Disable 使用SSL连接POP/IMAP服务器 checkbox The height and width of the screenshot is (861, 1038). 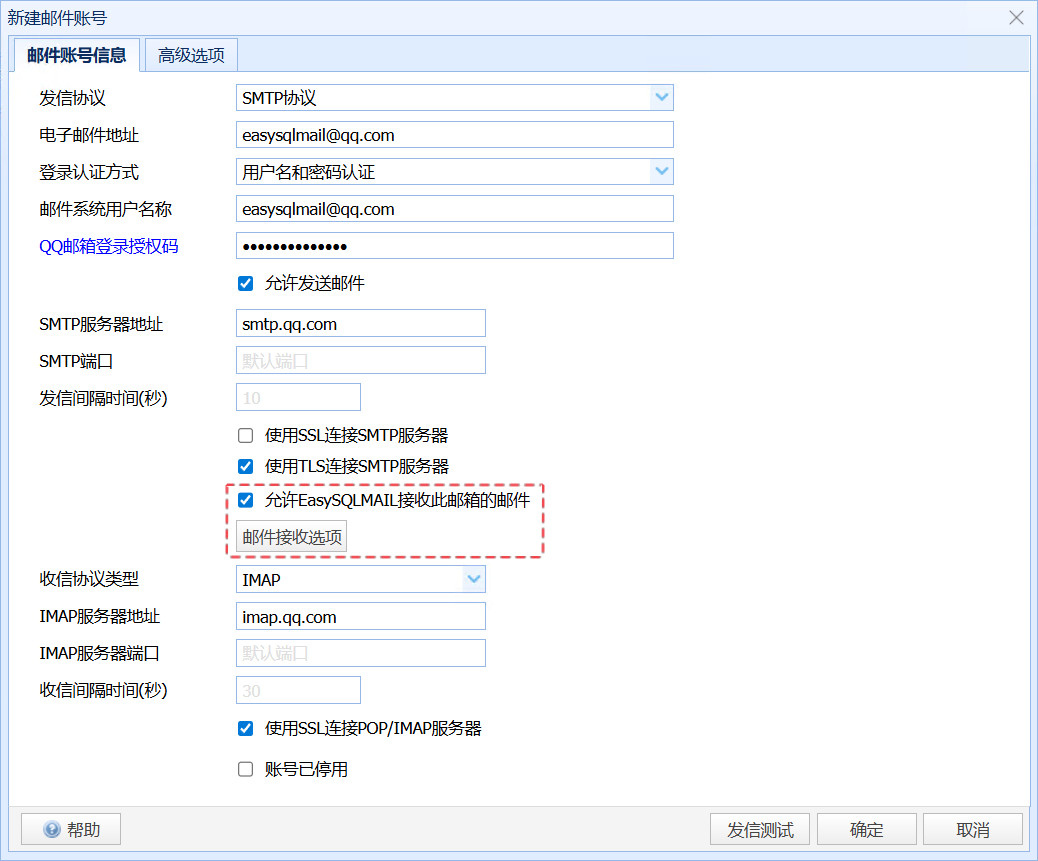click(245, 728)
